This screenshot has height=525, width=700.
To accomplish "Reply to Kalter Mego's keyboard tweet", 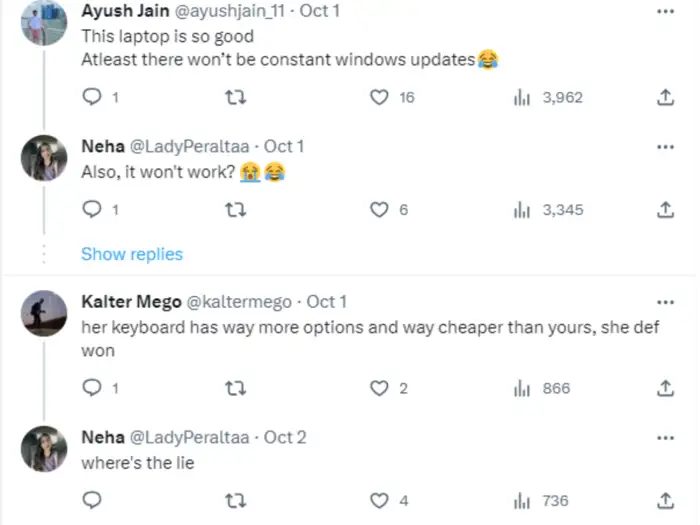I will click(92, 388).
